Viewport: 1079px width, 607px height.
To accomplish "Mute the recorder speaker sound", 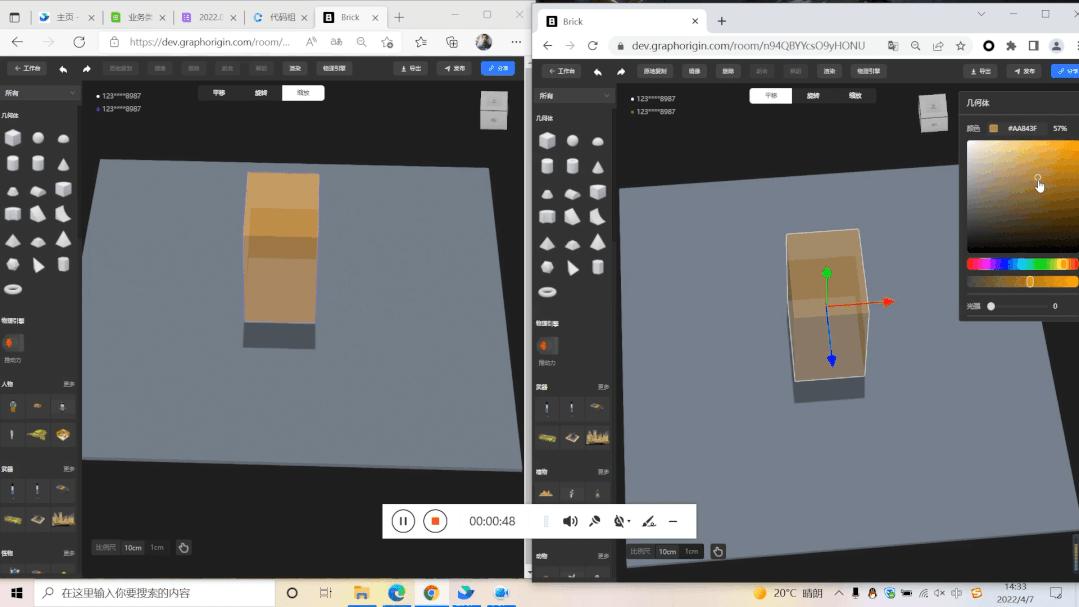I will (x=570, y=522).
